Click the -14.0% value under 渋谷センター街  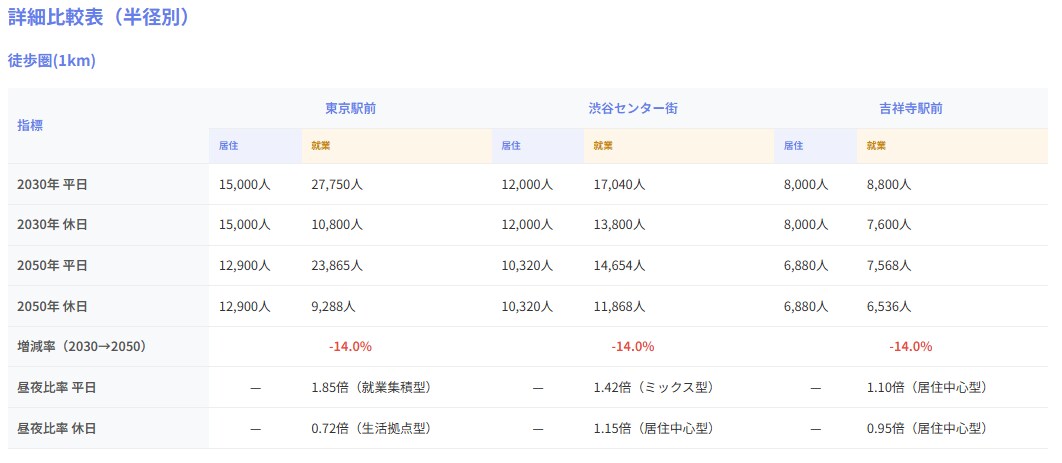pyautogui.click(x=633, y=347)
